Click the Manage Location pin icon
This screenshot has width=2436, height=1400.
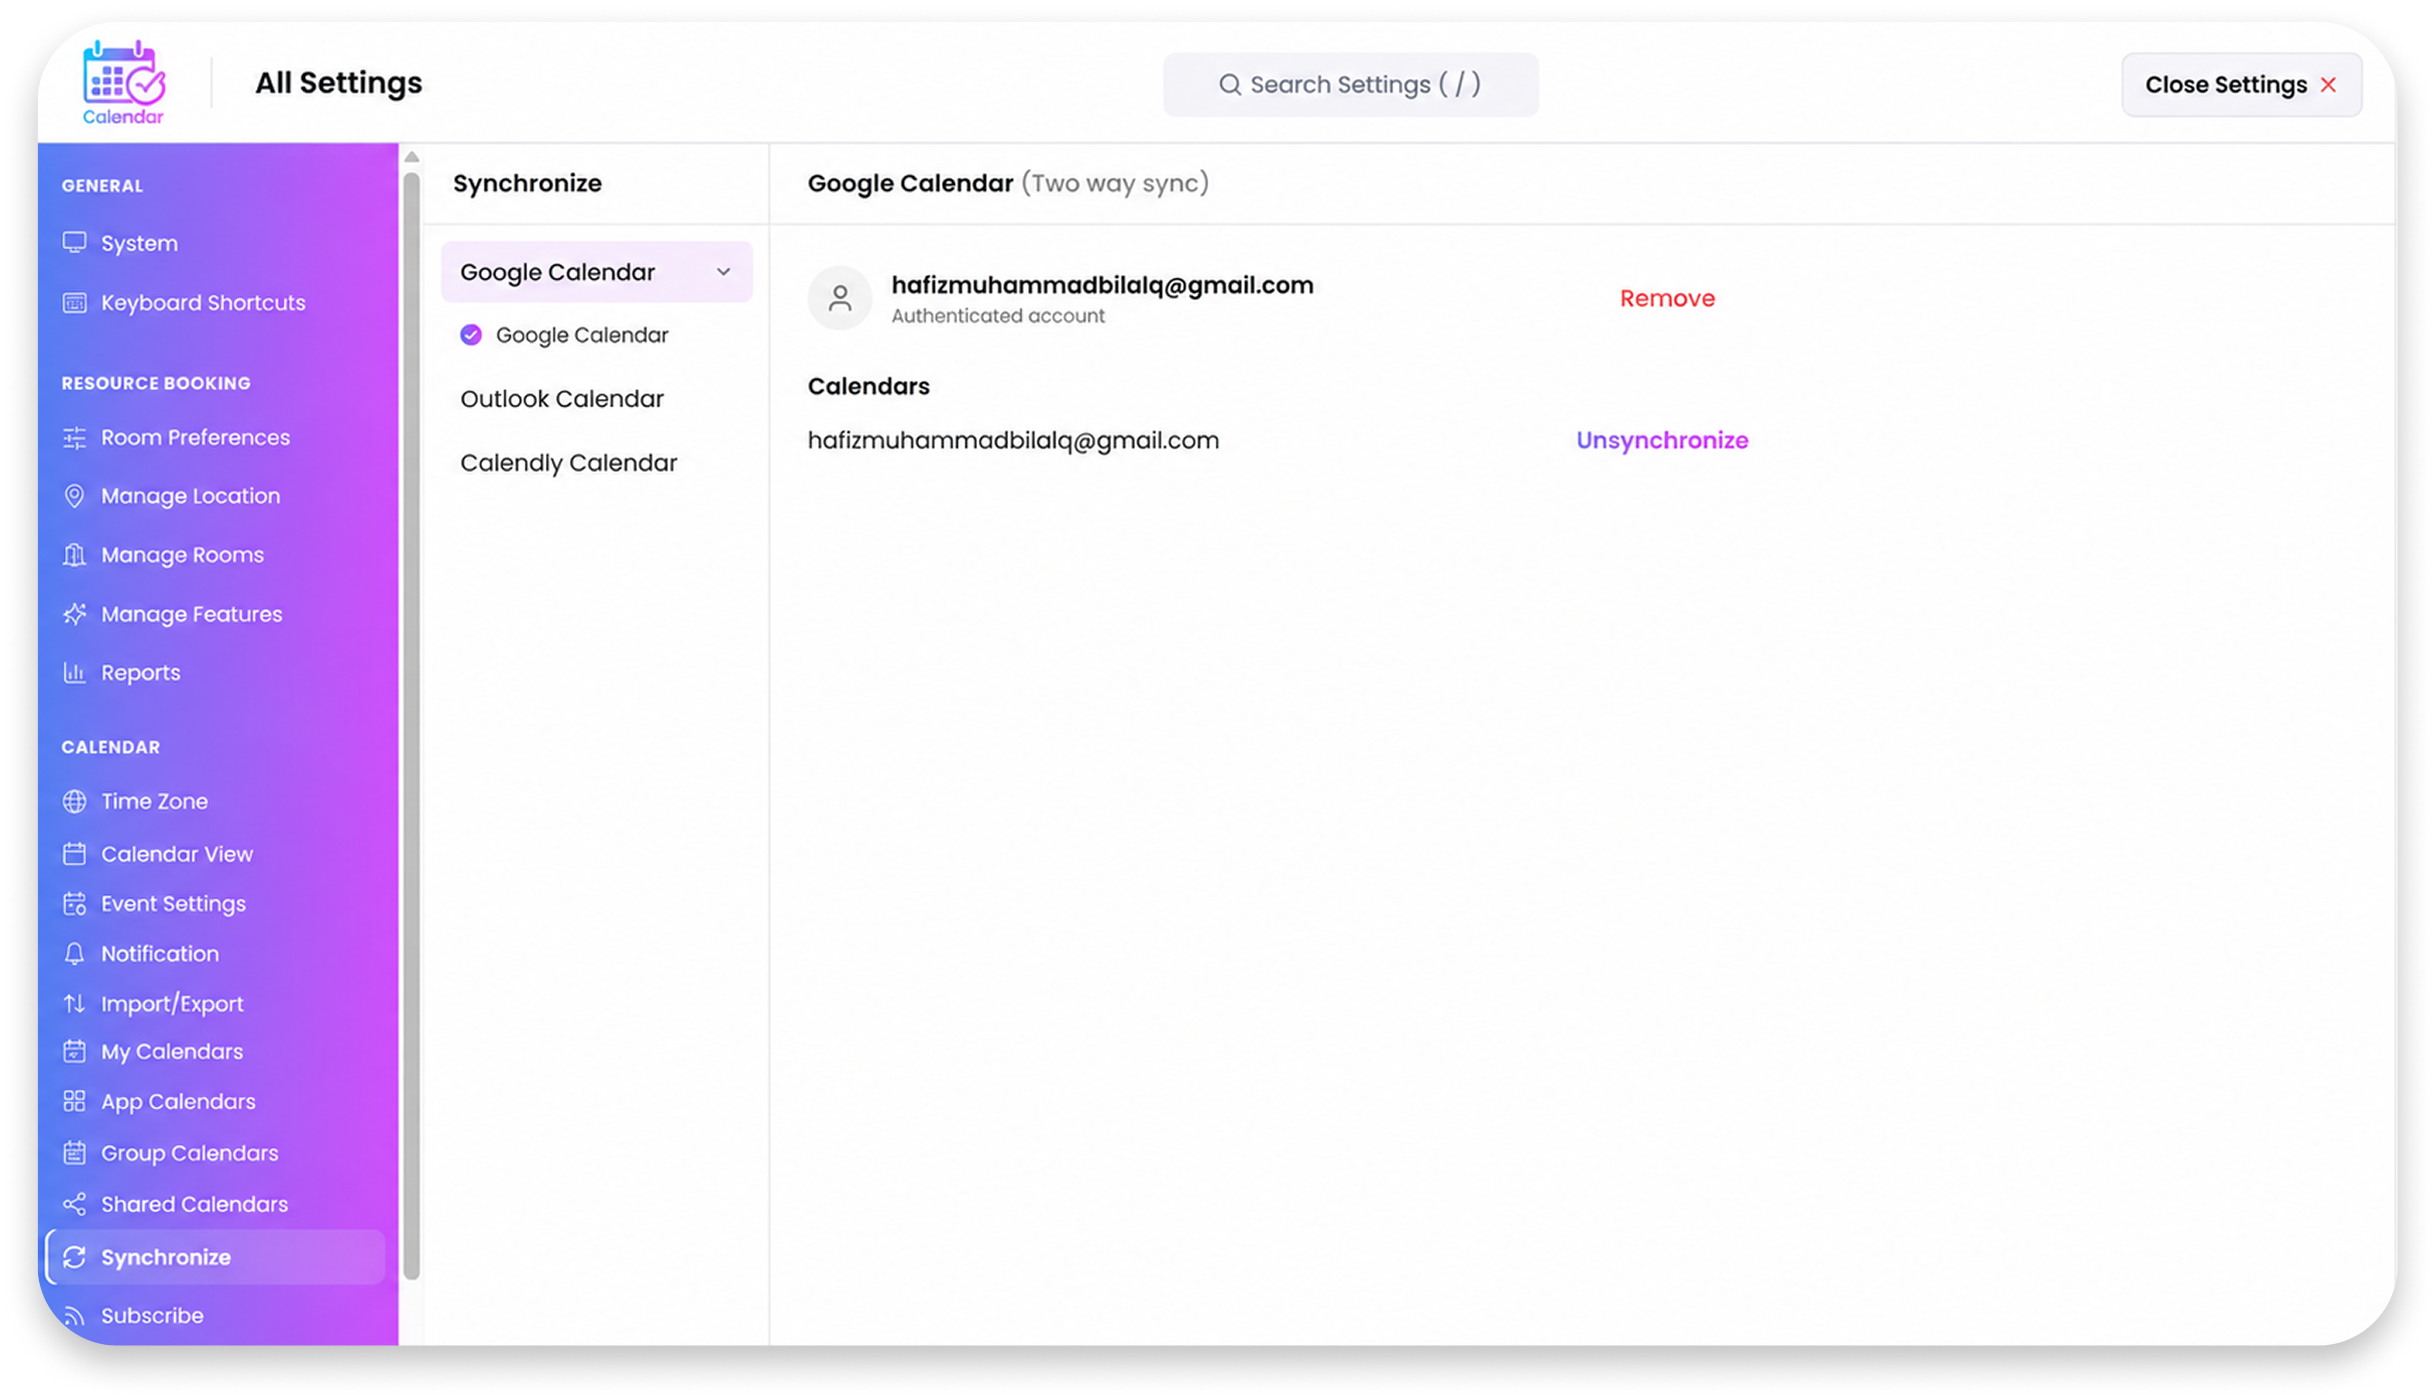coord(74,496)
